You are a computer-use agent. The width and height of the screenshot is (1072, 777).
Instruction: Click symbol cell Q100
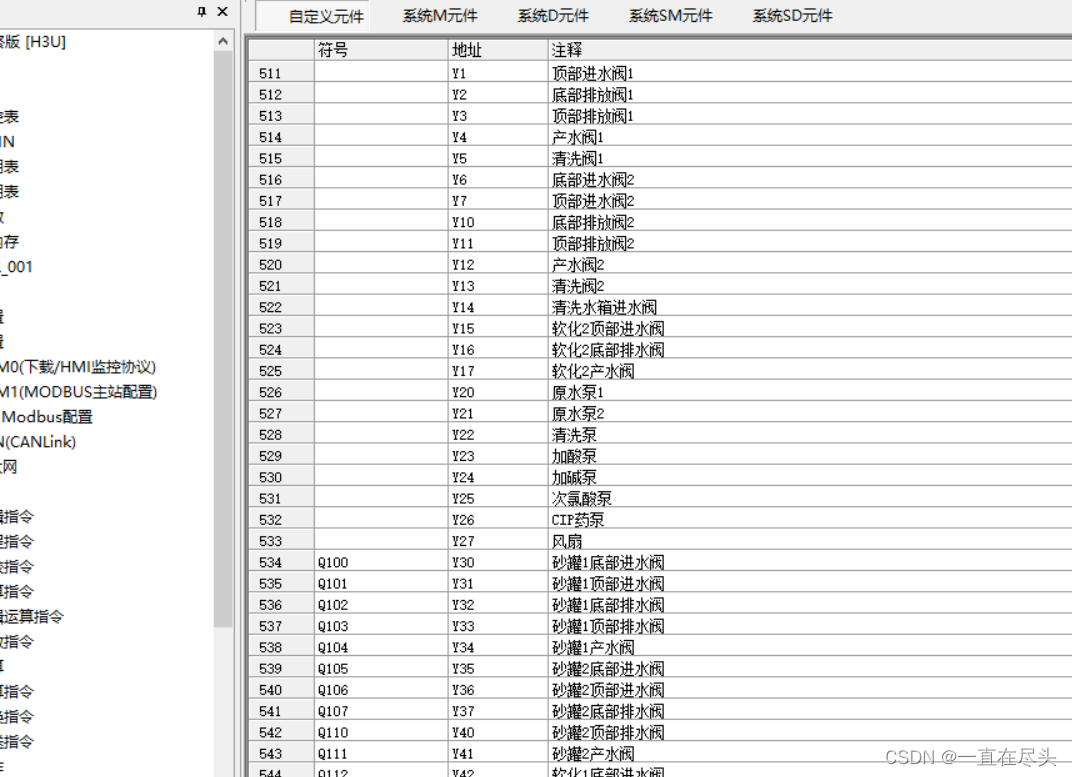pos(381,562)
